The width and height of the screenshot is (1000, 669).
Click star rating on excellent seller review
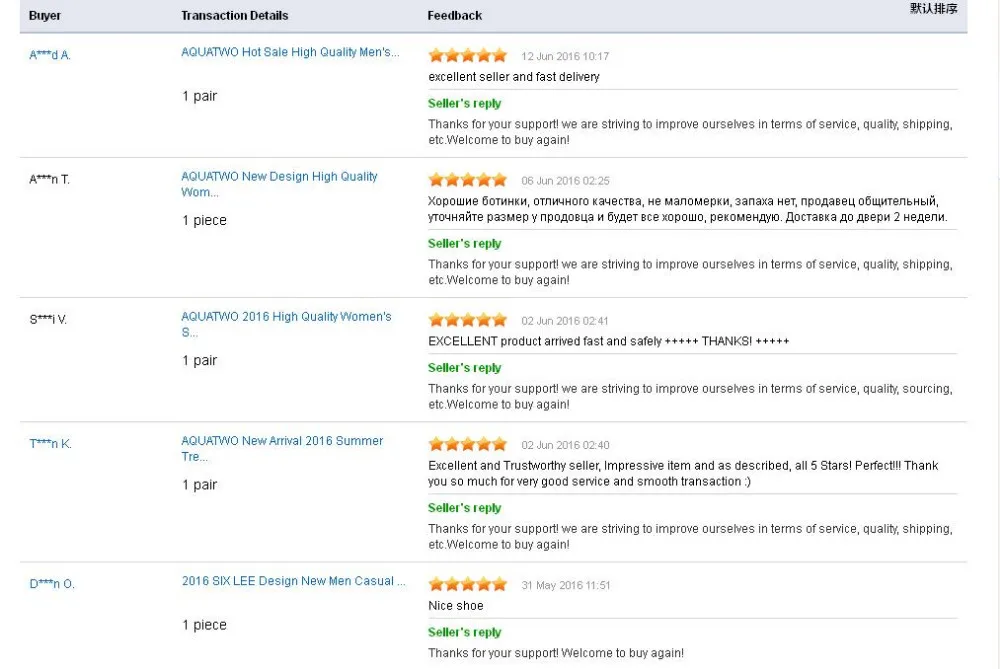pos(467,56)
